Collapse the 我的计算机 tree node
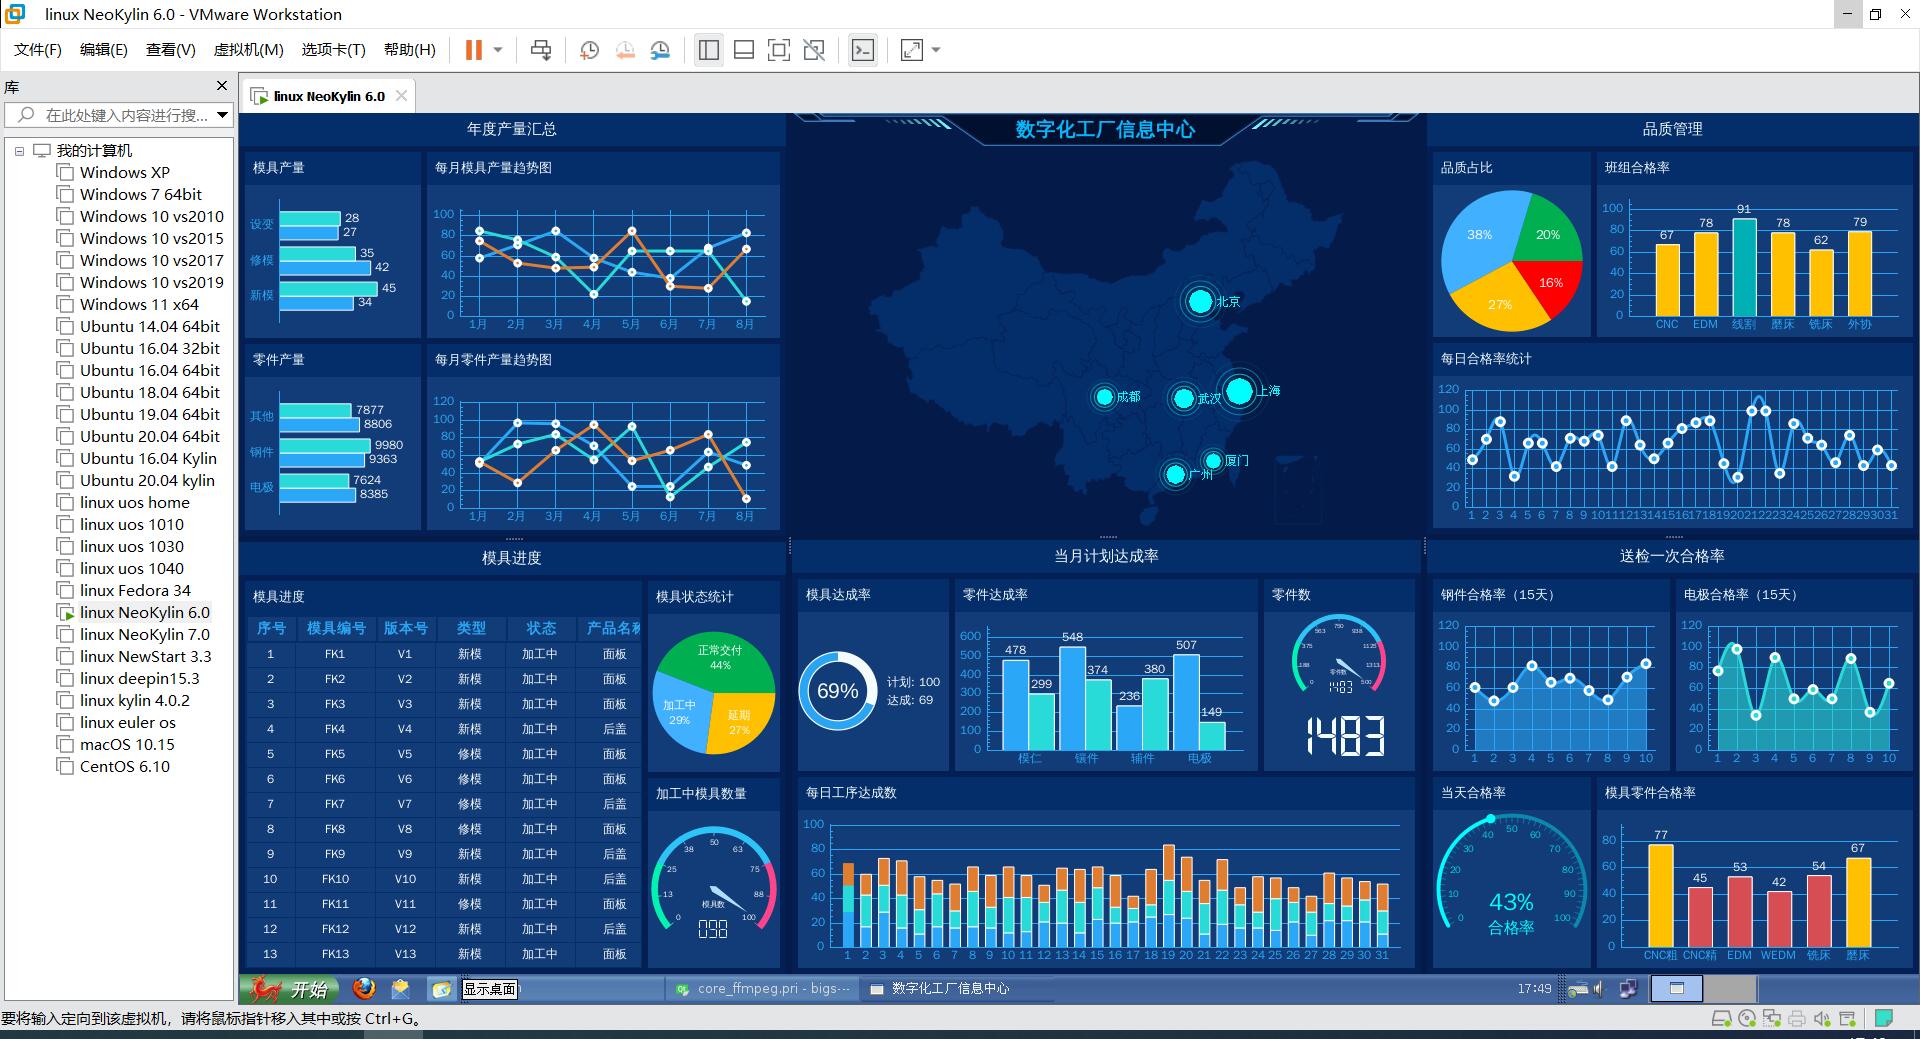Image resolution: width=1920 pixels, height=1039 pixels. 19,151
